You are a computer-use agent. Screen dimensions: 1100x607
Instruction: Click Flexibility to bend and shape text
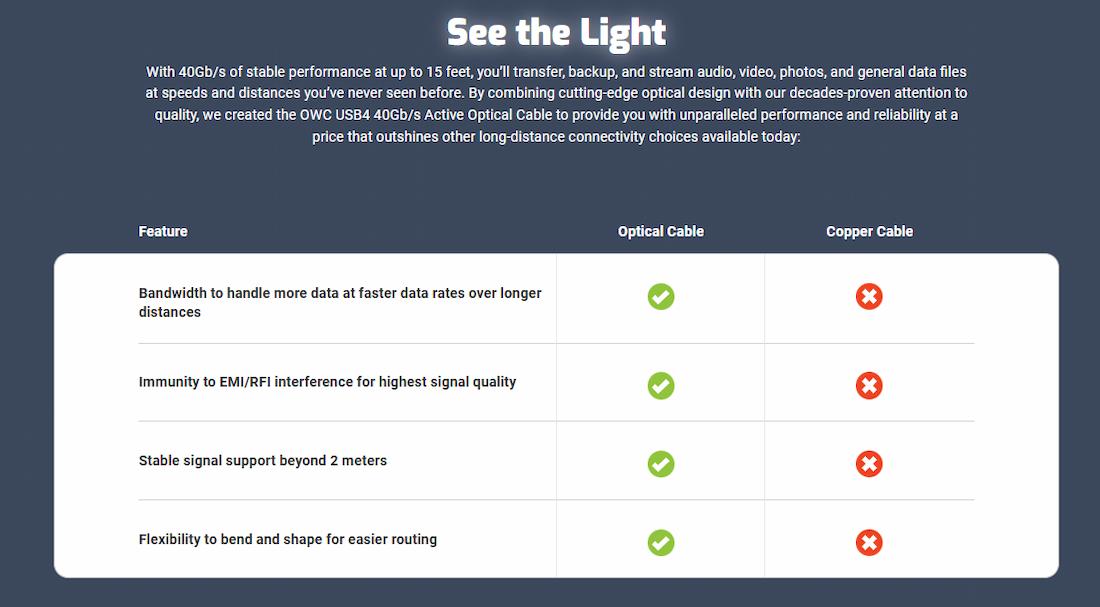287,539
